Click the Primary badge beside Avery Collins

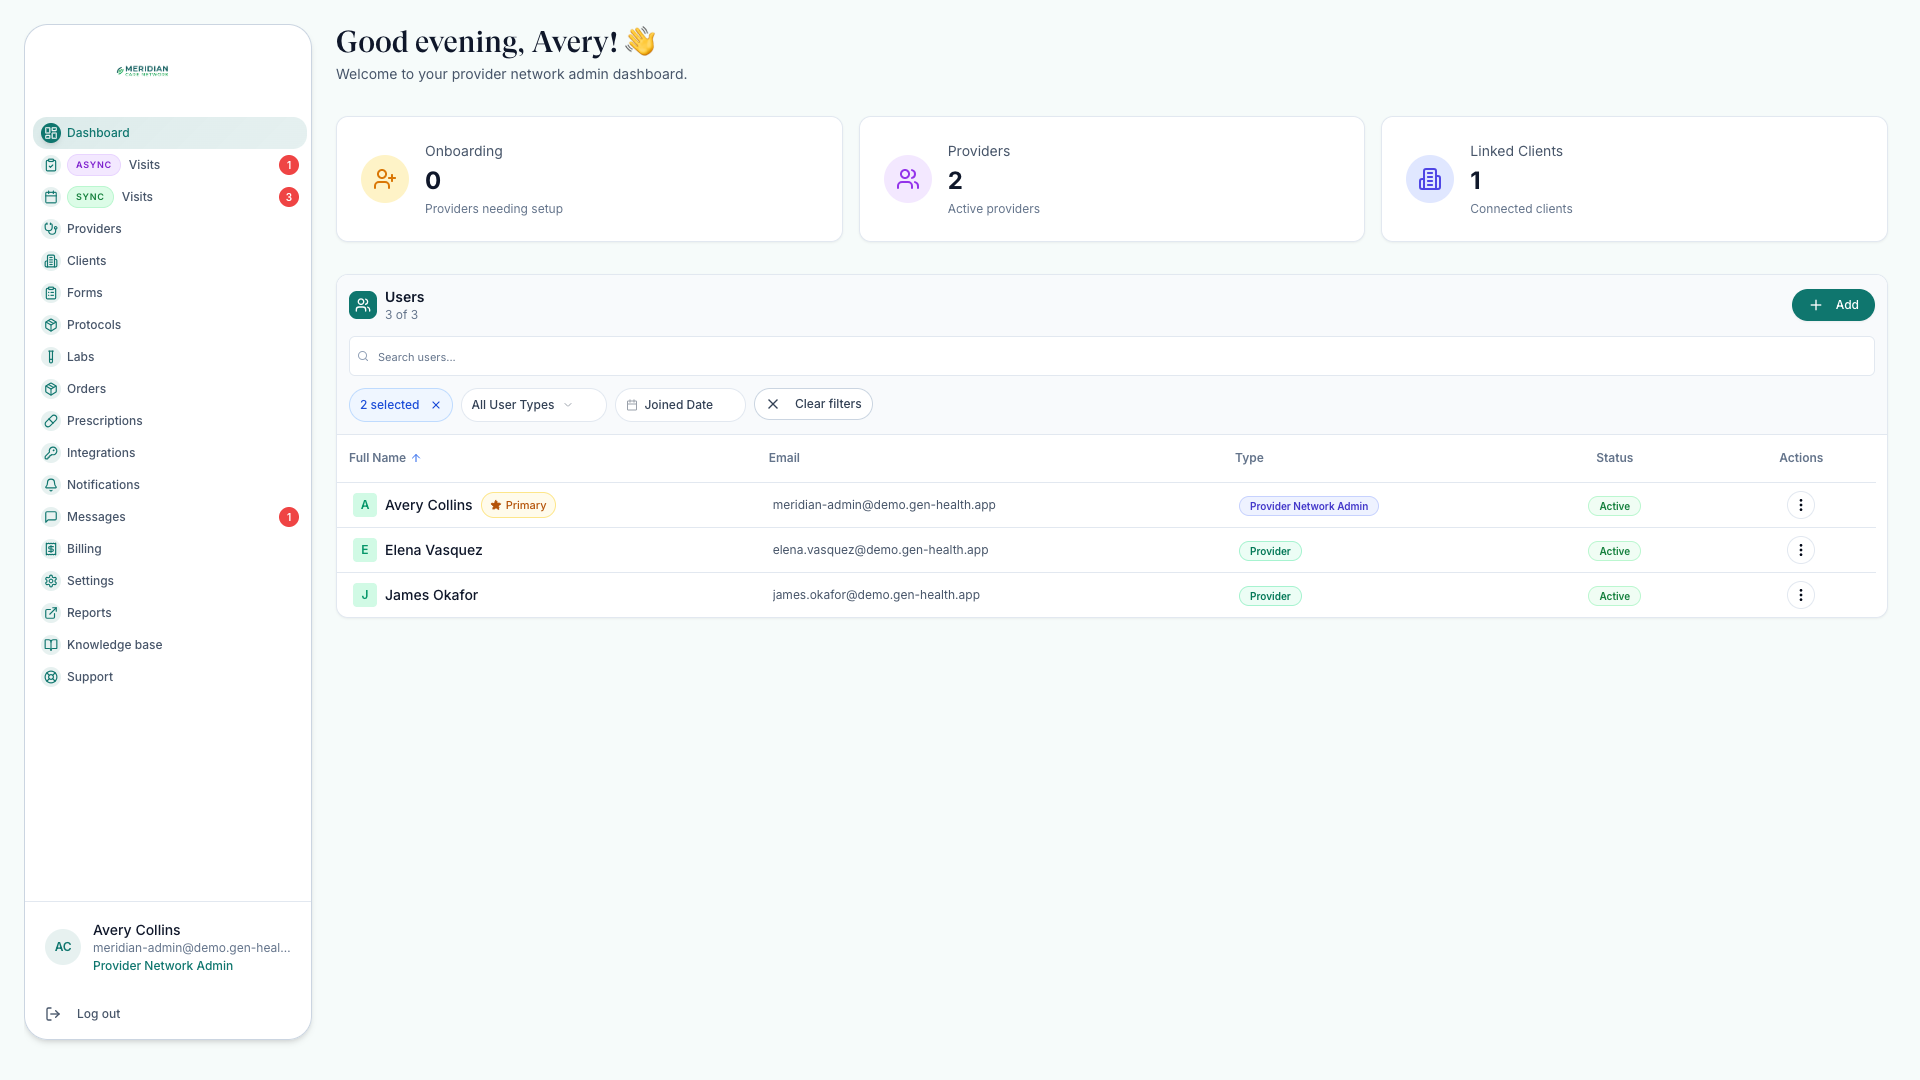518,505
